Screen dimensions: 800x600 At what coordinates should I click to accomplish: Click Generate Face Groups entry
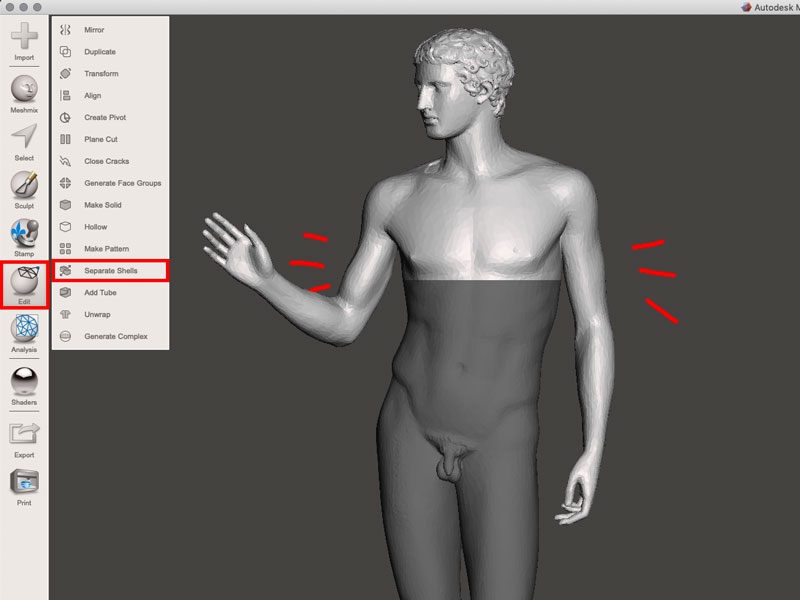point(122,183)
